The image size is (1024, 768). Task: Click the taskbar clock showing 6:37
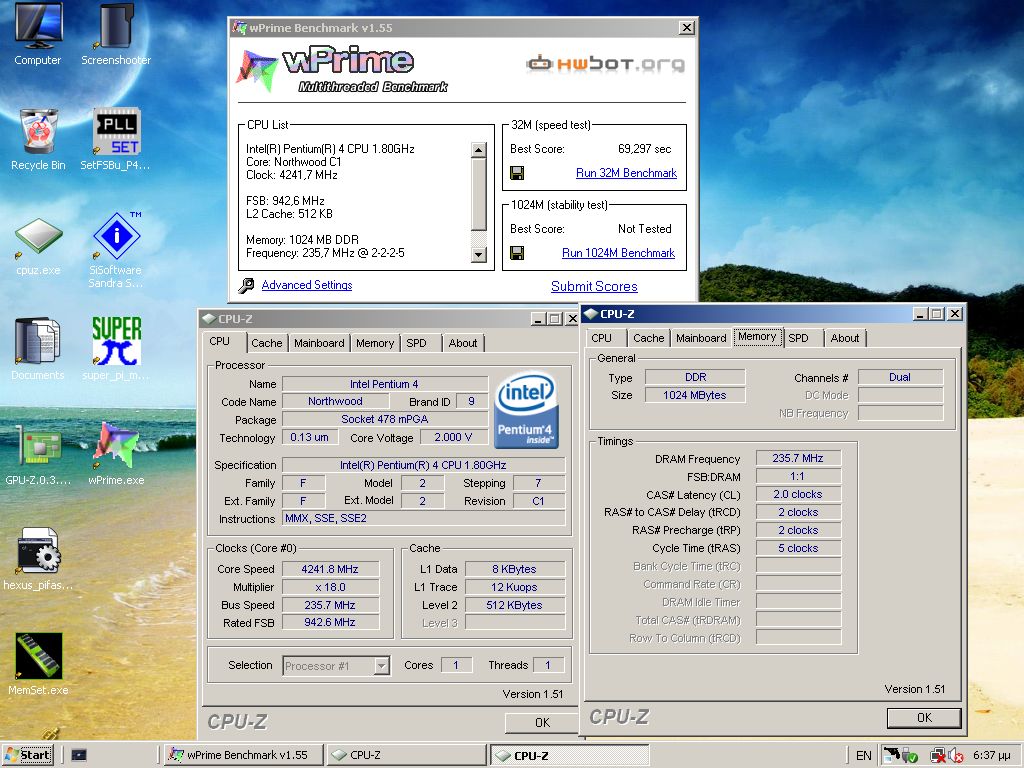point(992,756)
